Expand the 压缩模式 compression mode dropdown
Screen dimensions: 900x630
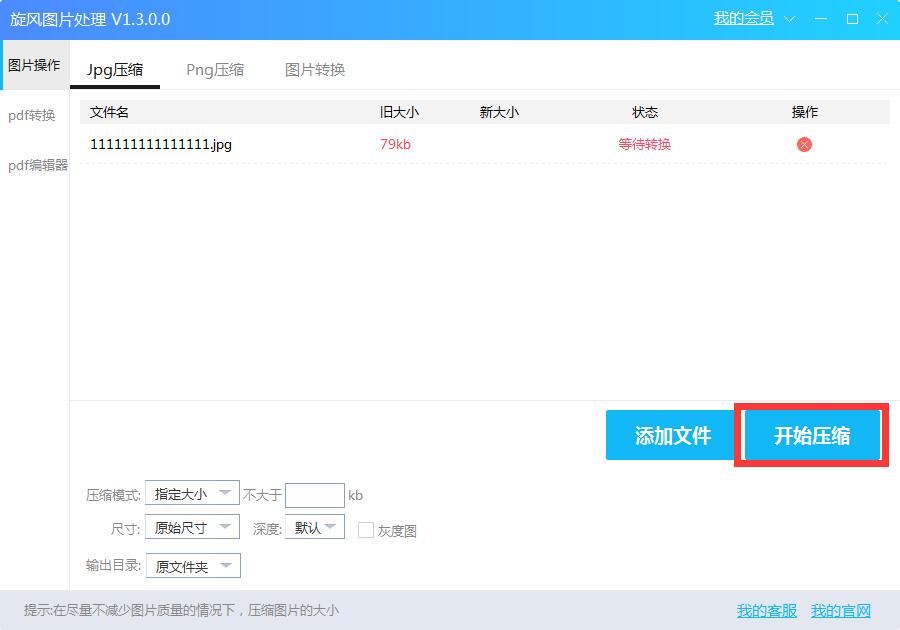coord(192,493)
